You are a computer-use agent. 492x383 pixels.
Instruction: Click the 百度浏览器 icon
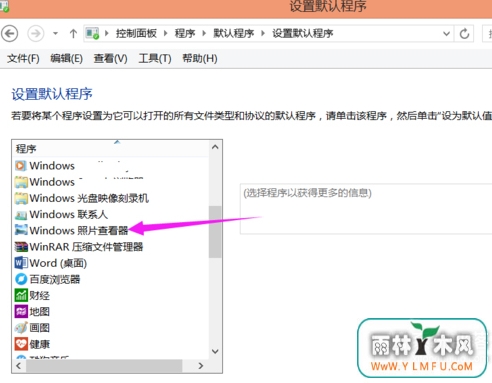(x=21, y=279)
